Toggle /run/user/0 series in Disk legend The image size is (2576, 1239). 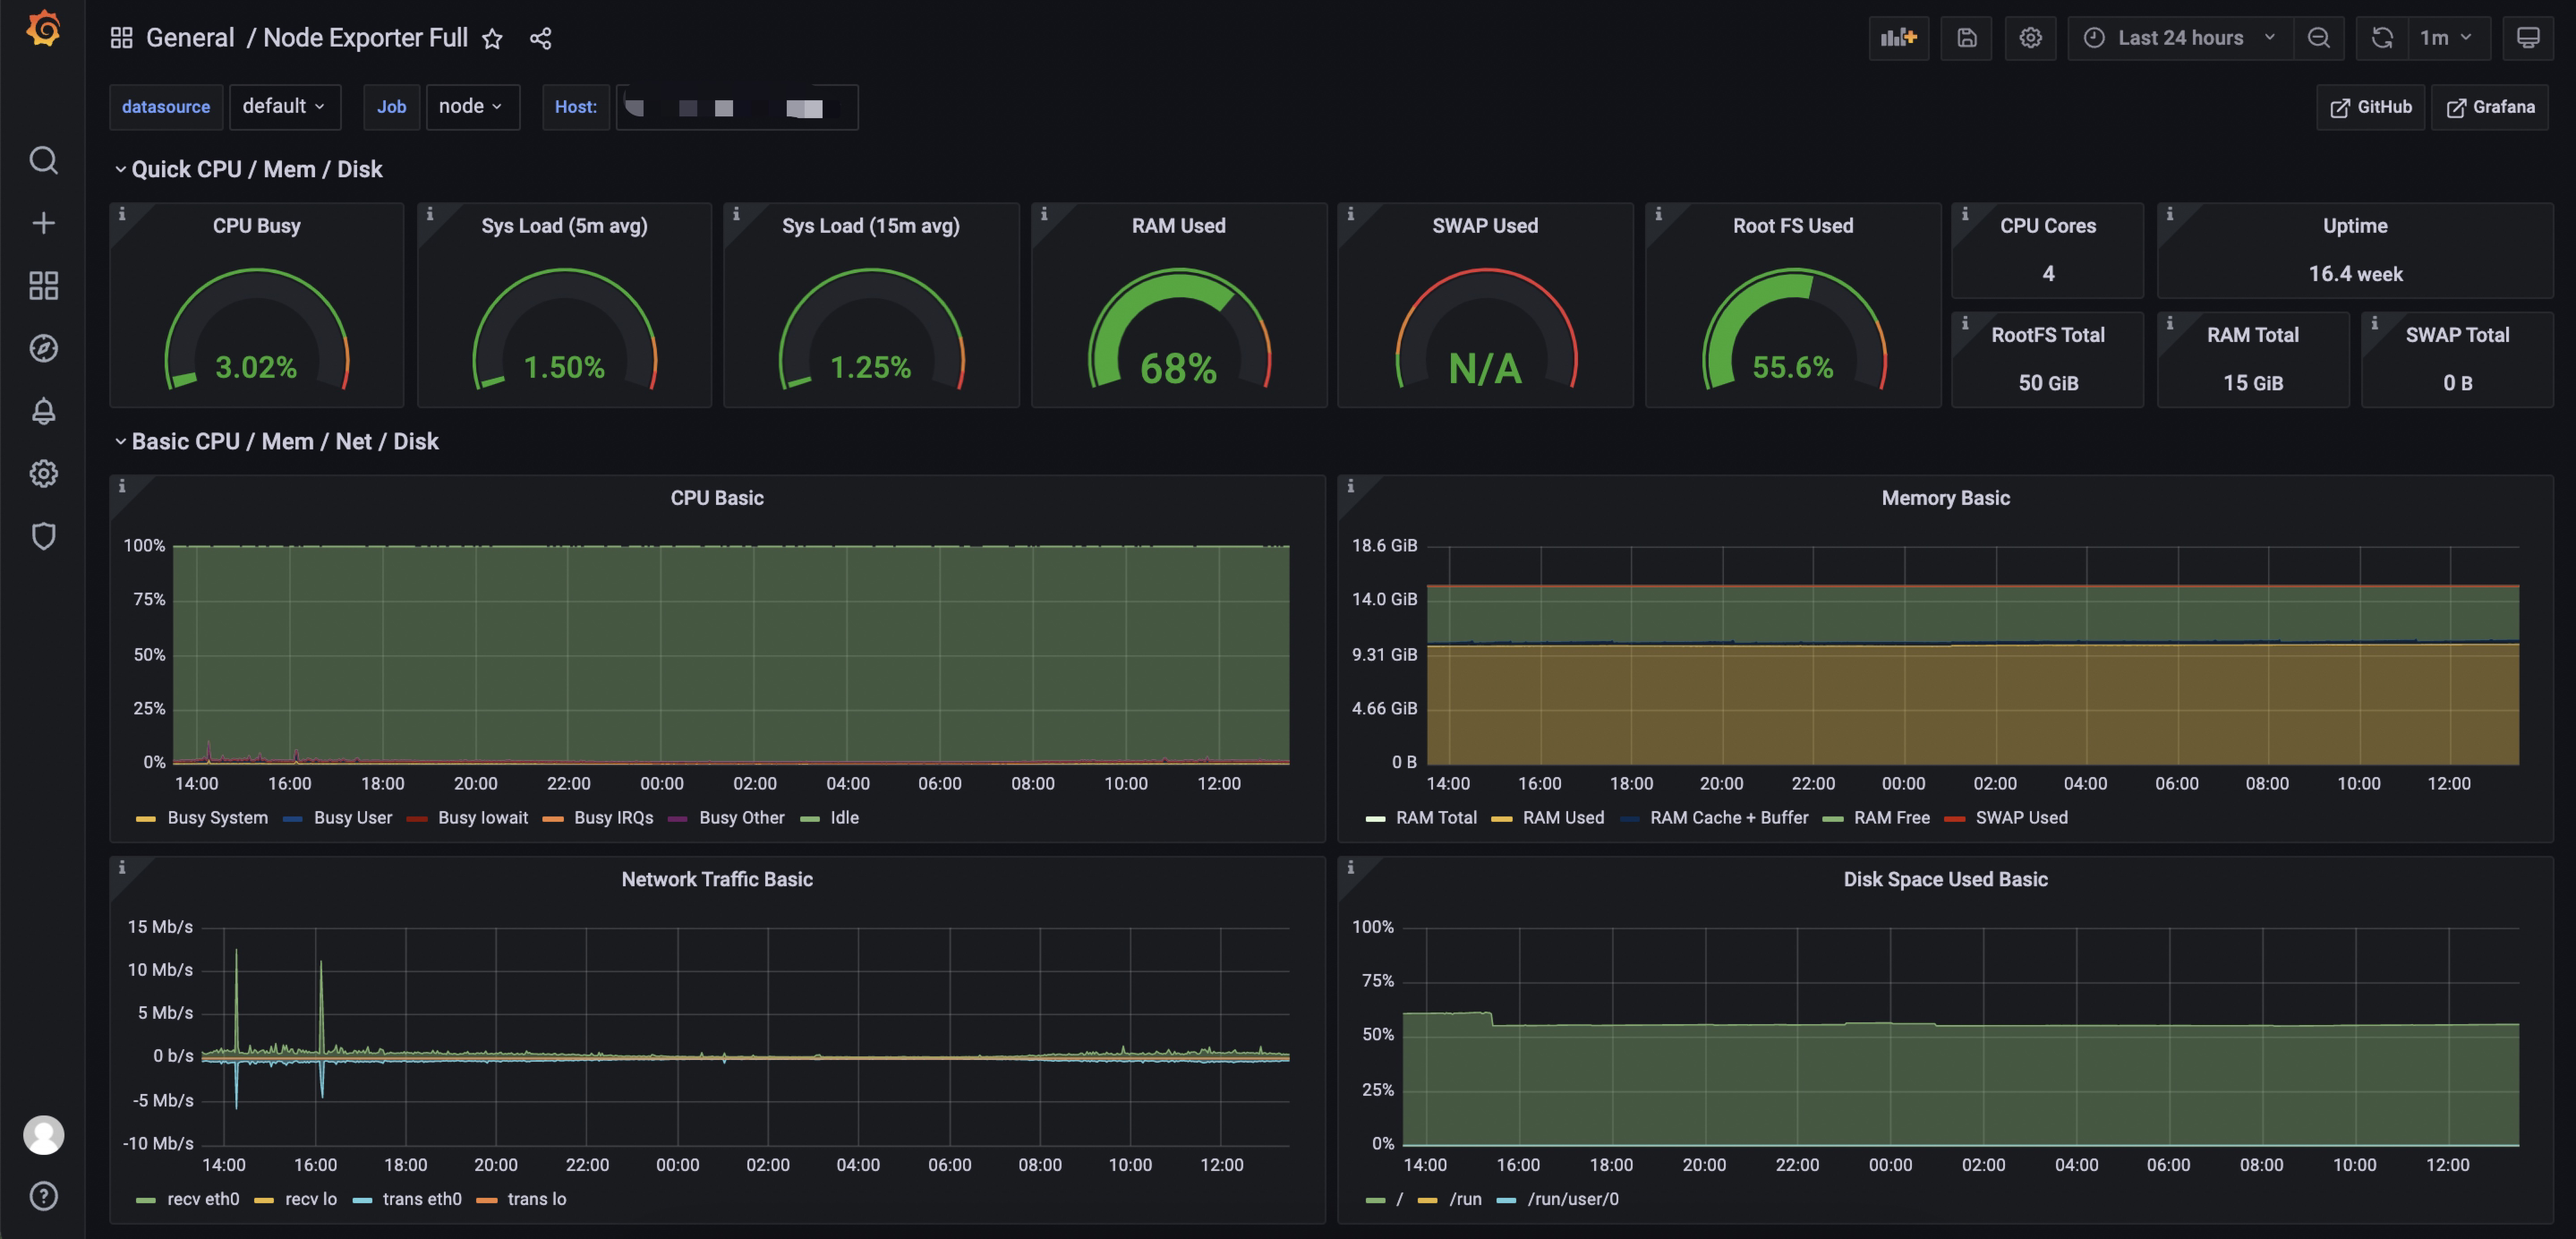(1572, 1198)
